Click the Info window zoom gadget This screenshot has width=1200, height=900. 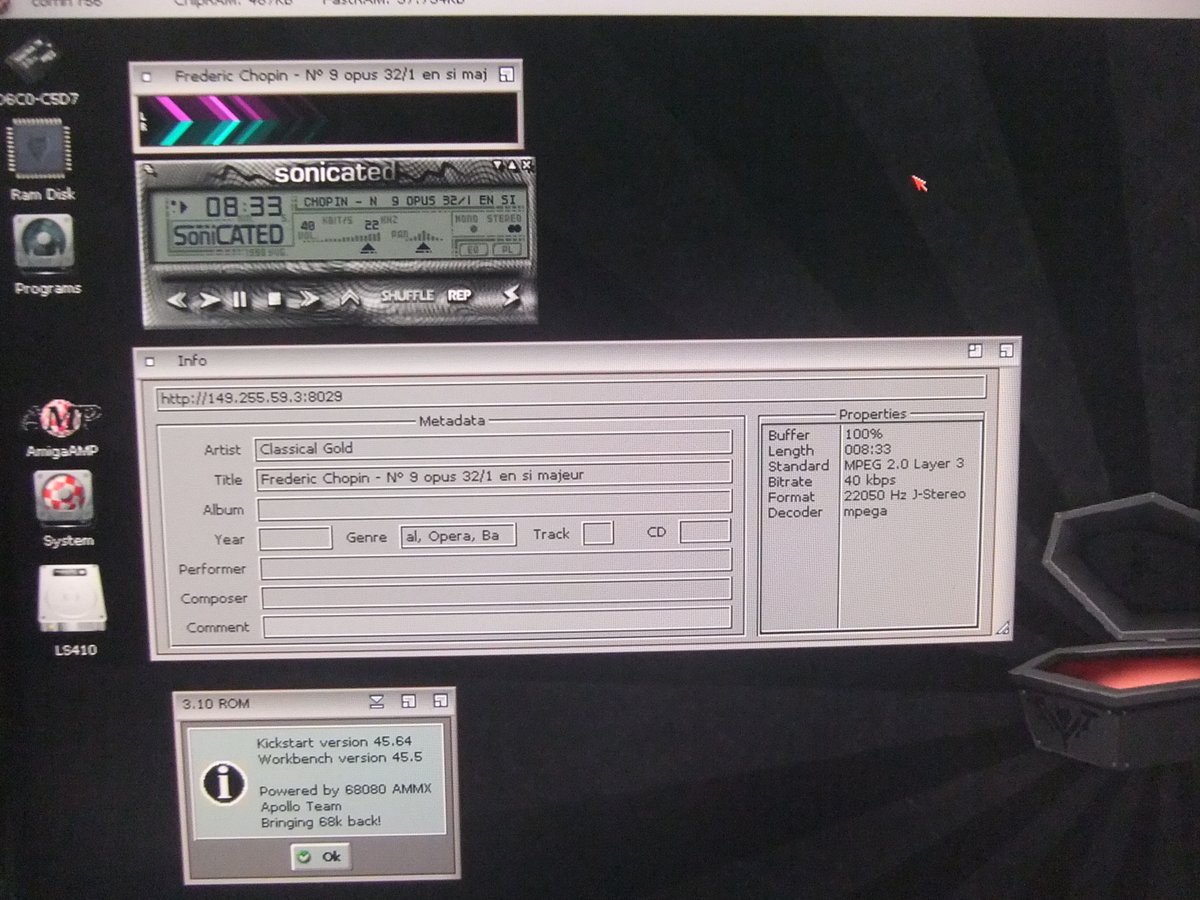coord(975,350)
